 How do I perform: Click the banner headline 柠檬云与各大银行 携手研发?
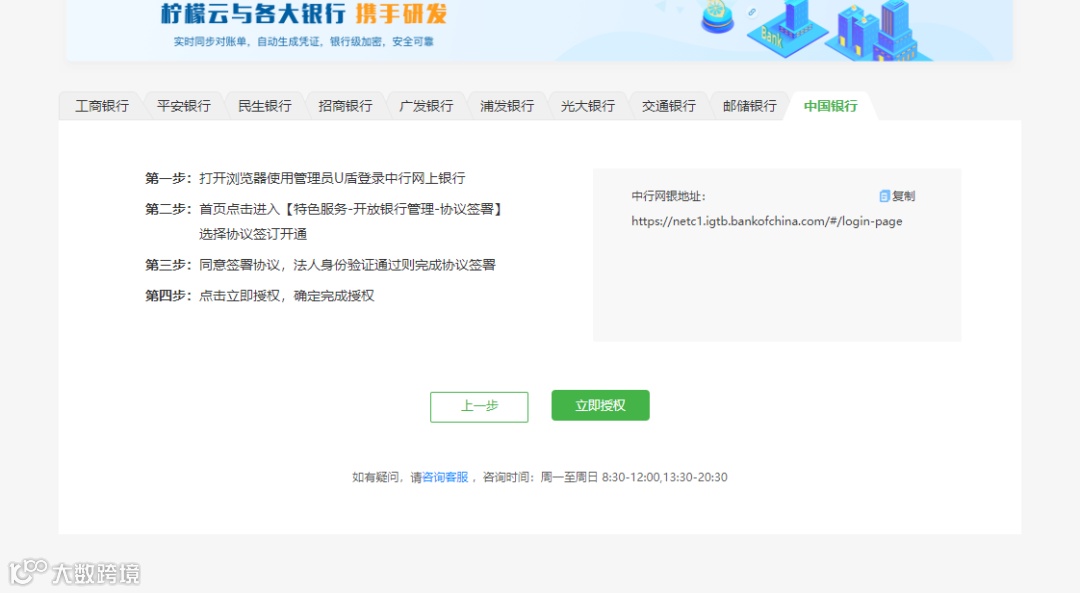(304, 13)
